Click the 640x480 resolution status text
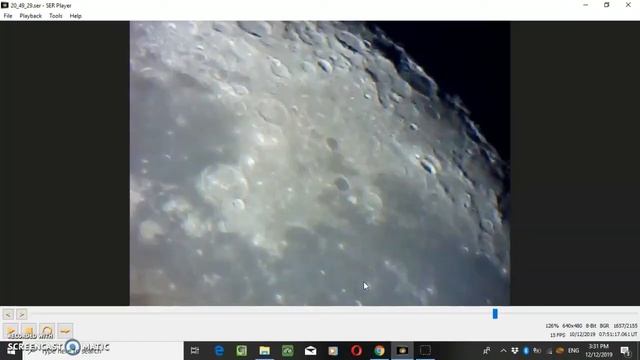This screenshot has height=360, width=640. click(x=572, y=326)
